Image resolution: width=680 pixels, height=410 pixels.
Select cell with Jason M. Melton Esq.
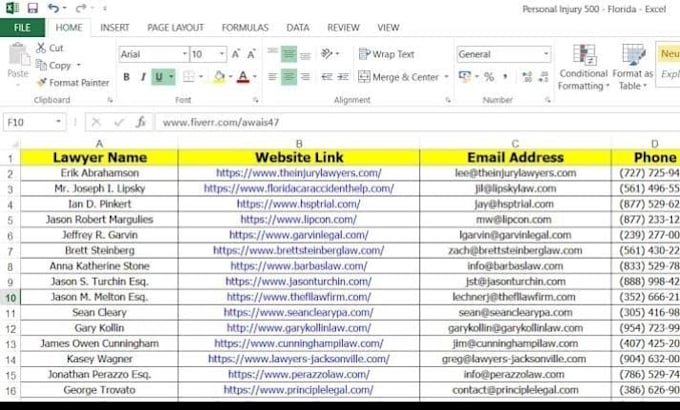[x=99, y=297]
